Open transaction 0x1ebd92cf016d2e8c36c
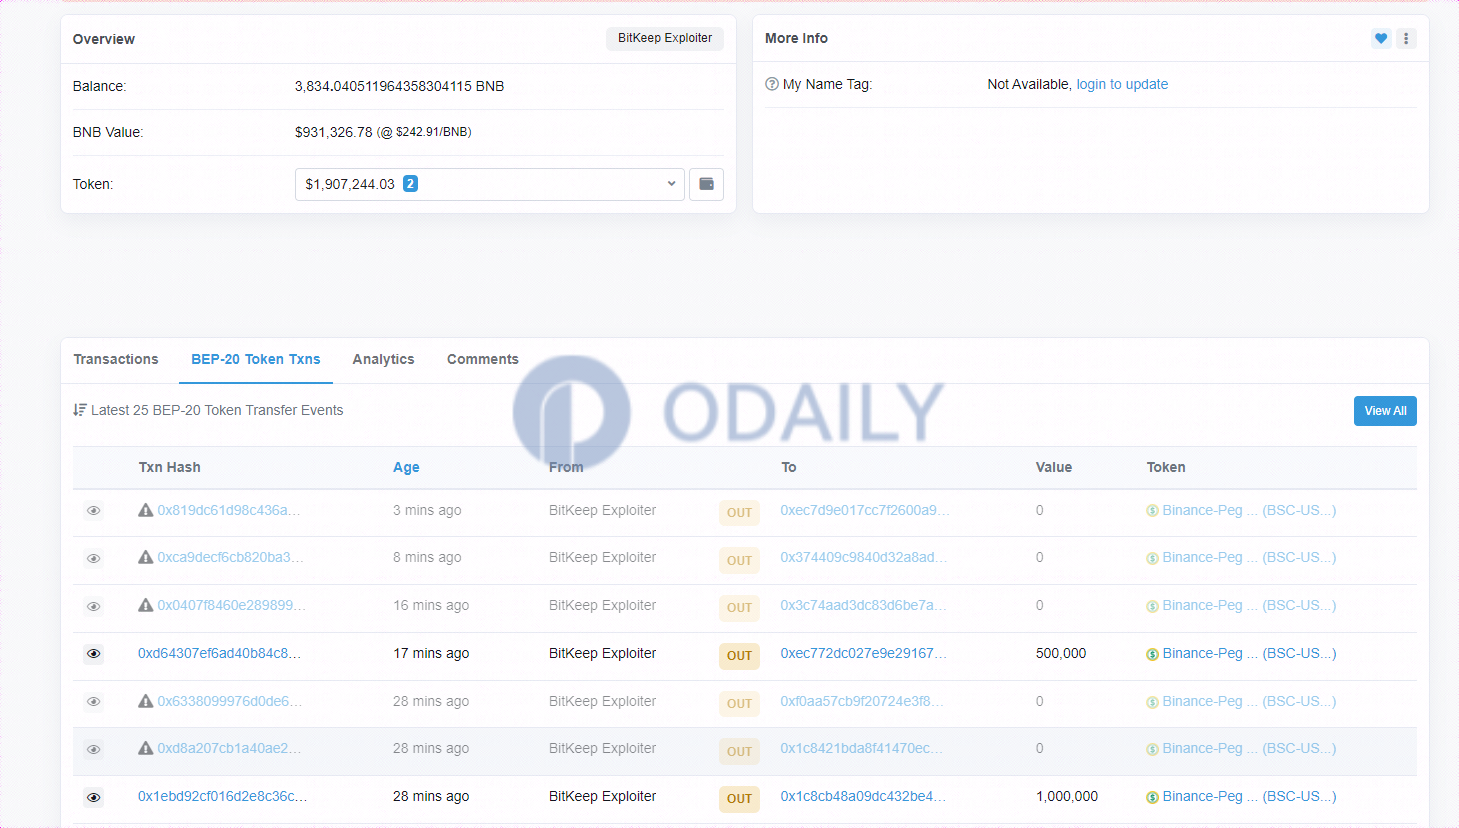The width and height of the screenshot is (1459, 828). point(222,796)
